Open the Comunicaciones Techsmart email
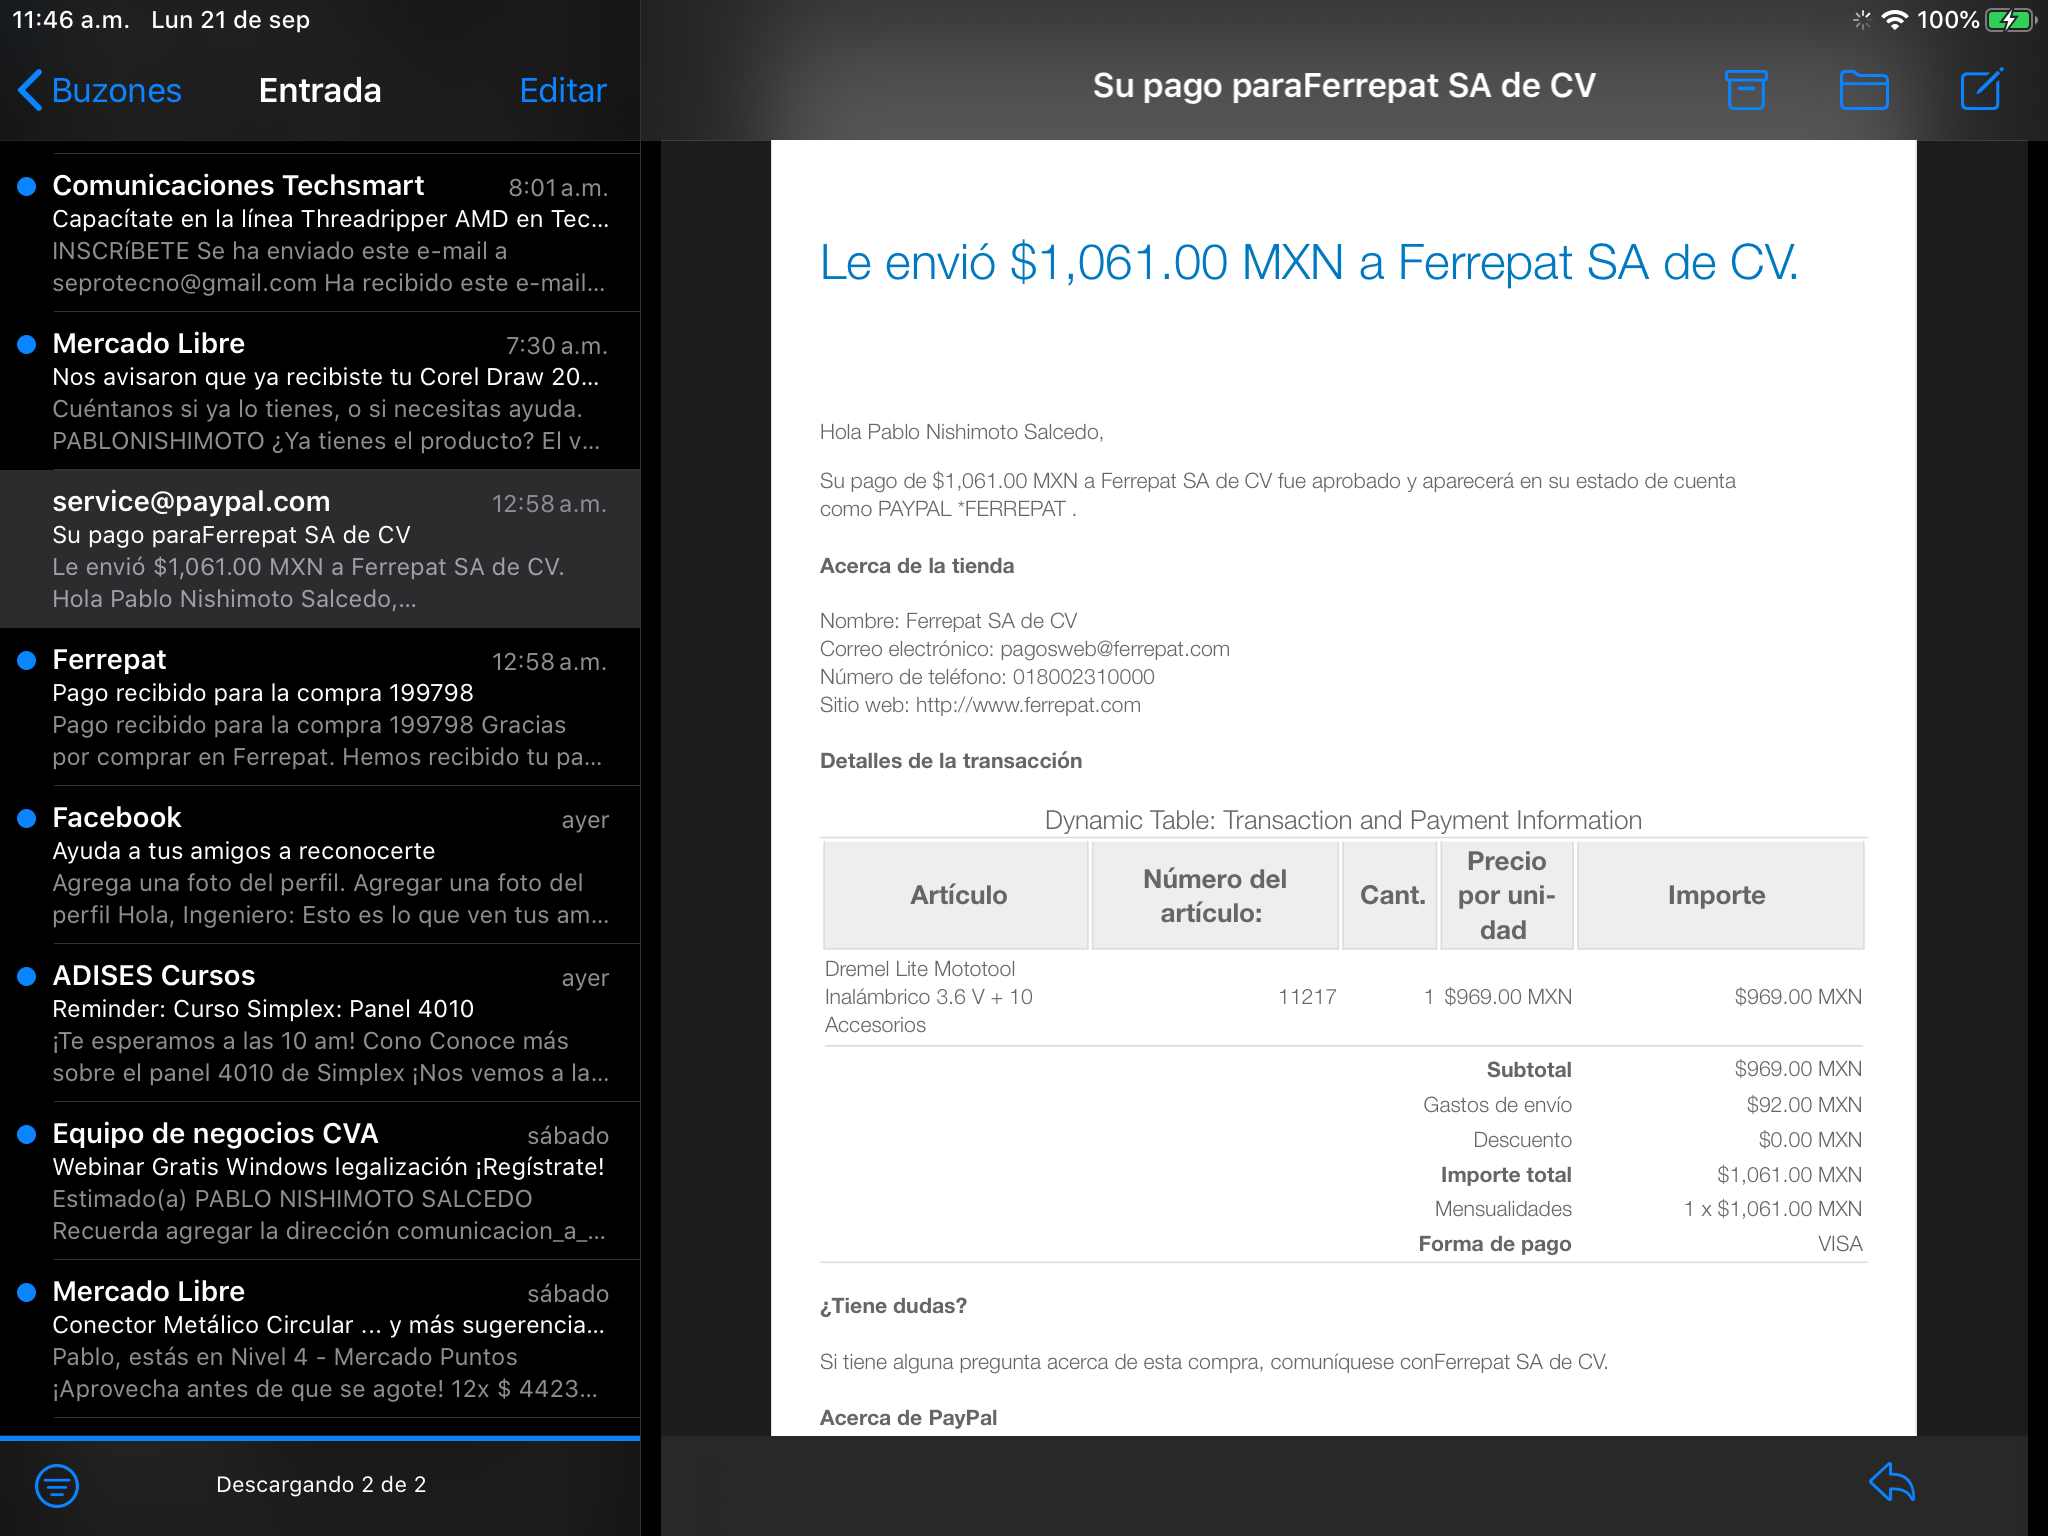The image size is (2048, 1536). point(320,233)
